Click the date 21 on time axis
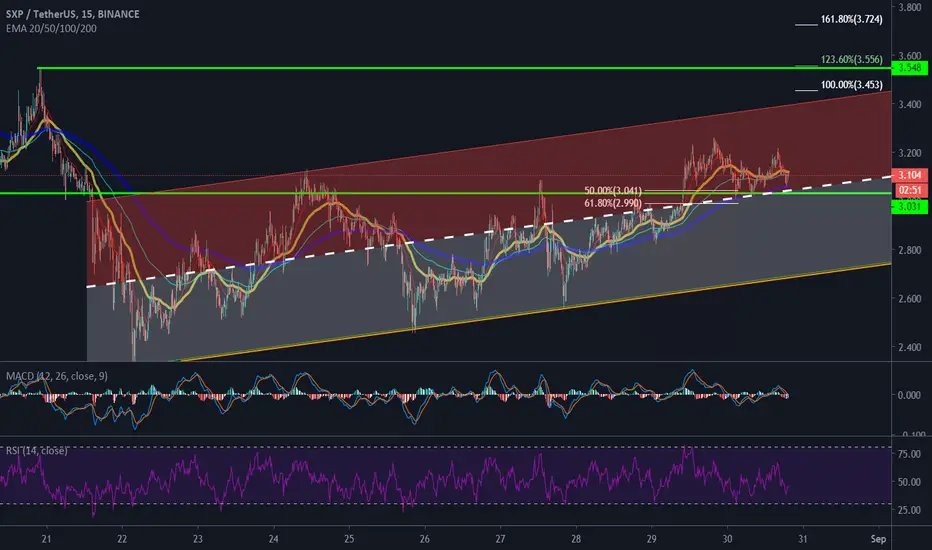The height and width of the screenshot is (550, 932). coord(46,539)
